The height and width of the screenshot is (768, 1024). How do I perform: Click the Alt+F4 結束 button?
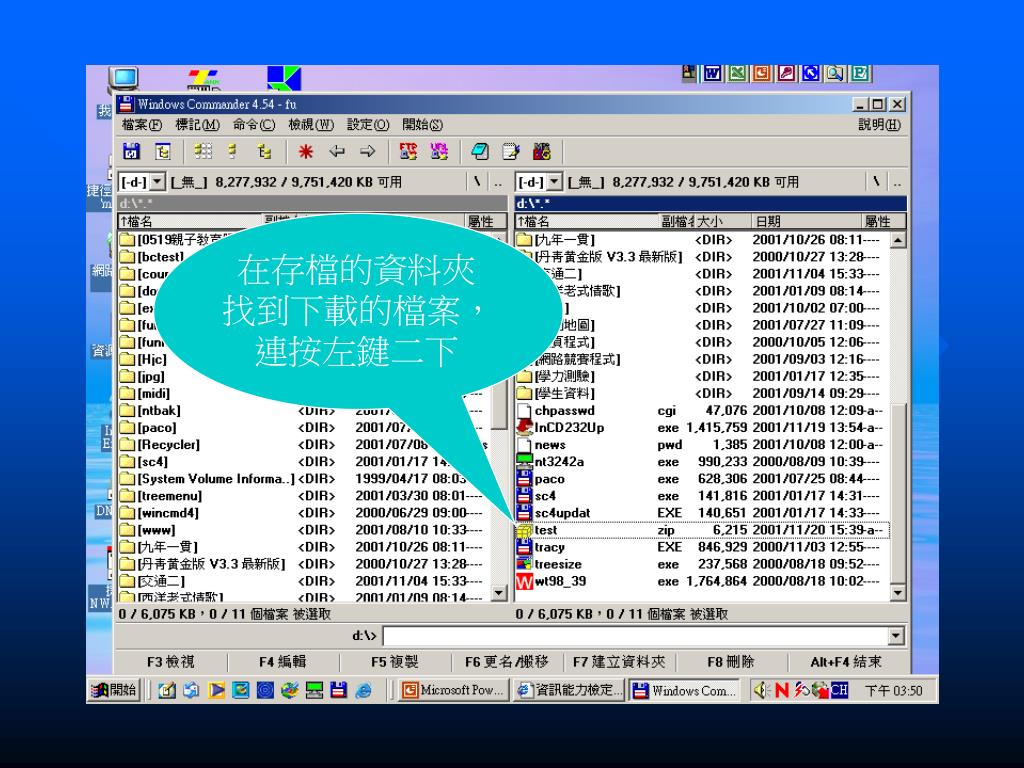(846, 662)
